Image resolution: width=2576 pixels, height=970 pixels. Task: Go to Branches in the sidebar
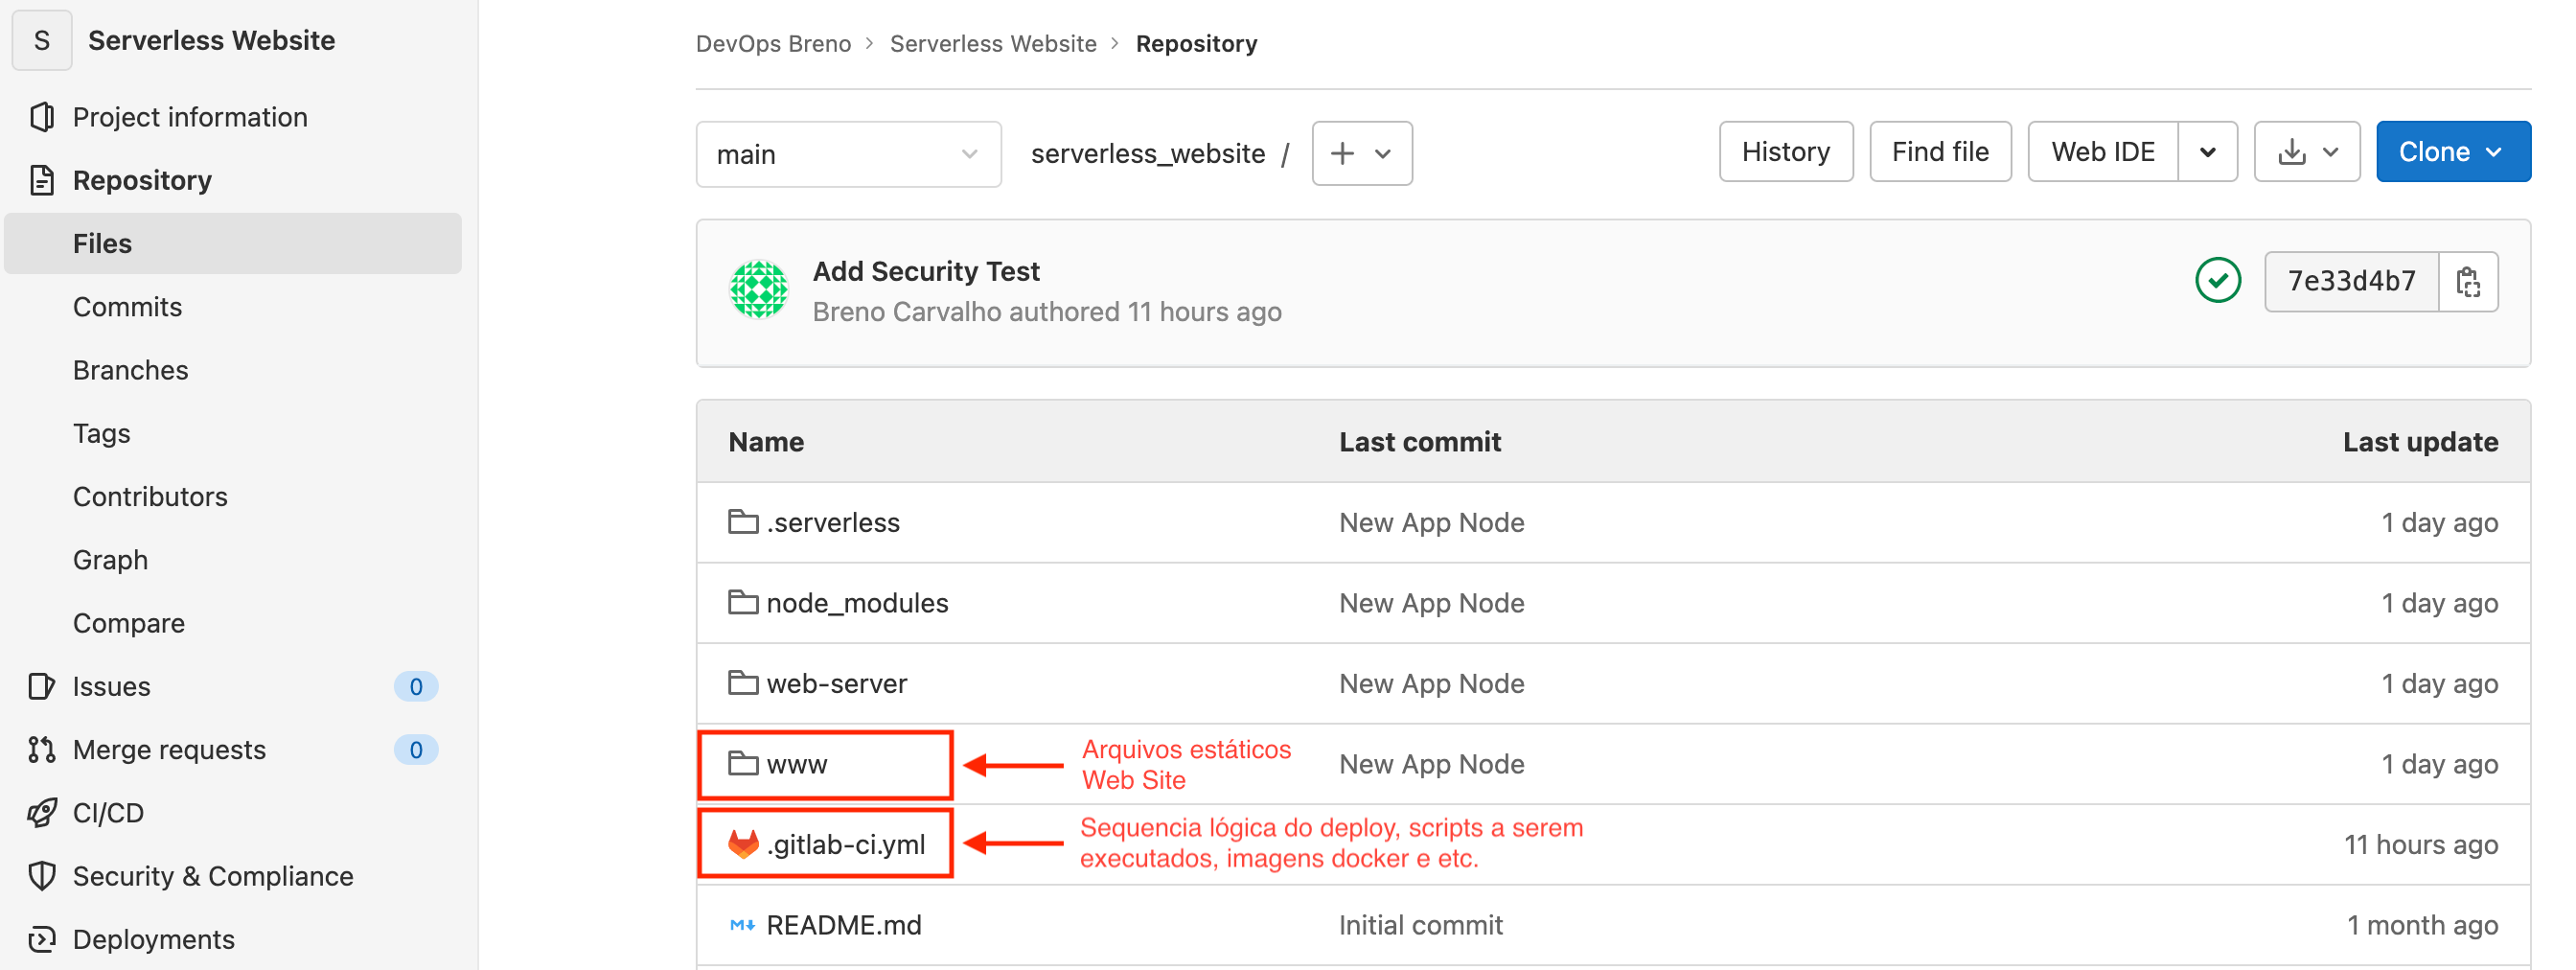coord(130,370)
